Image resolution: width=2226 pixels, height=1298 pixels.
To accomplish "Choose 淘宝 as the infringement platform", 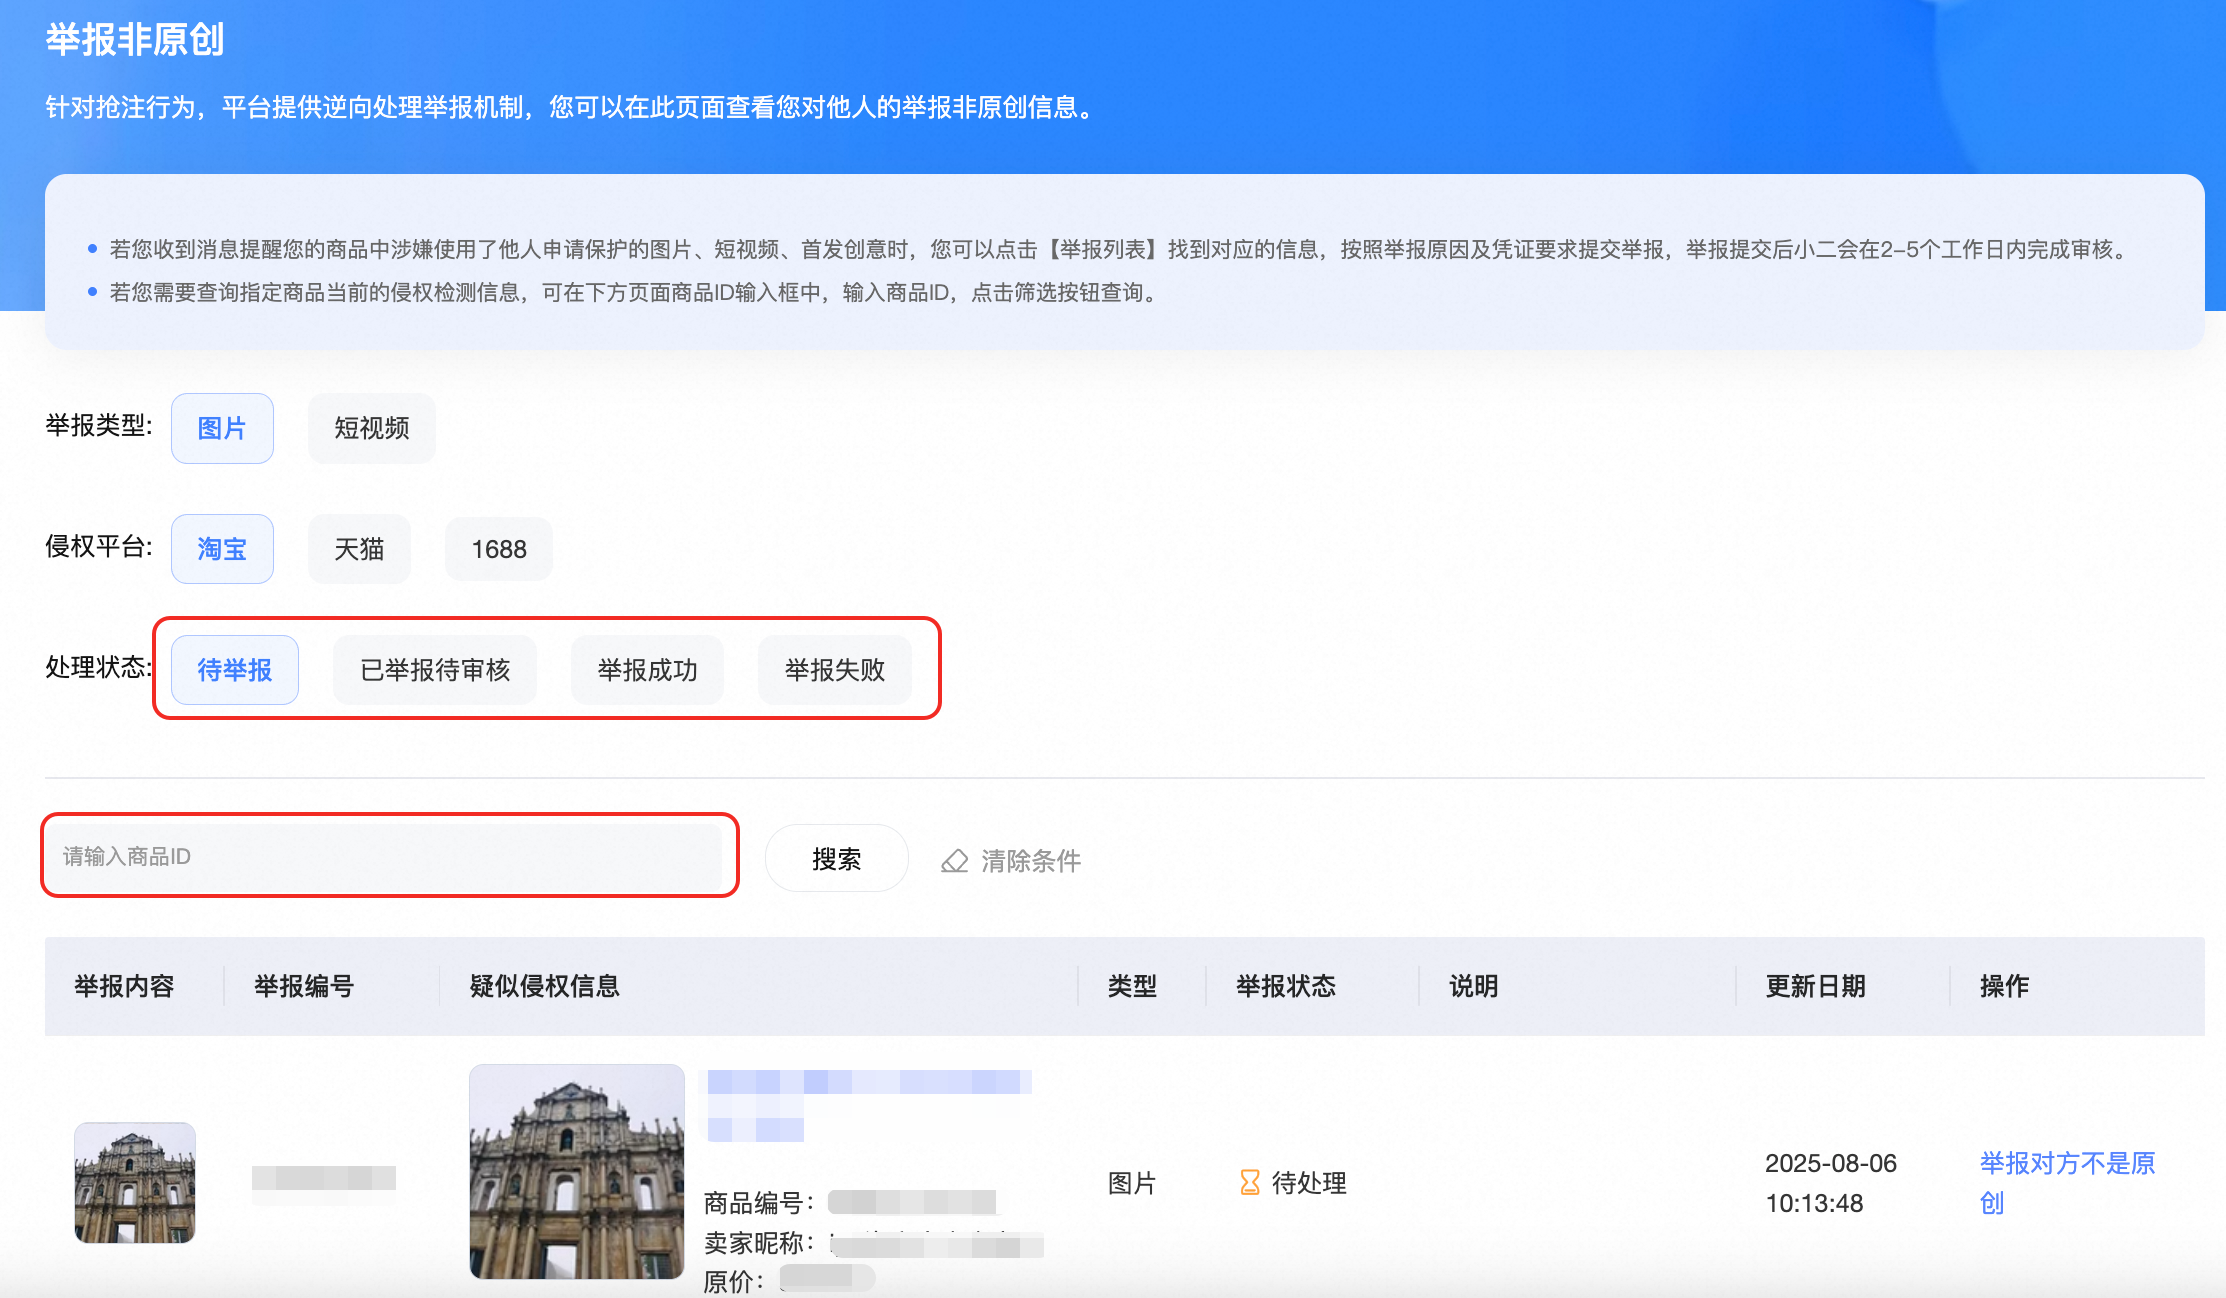I will pyautogui.click(x=222, y=549).
